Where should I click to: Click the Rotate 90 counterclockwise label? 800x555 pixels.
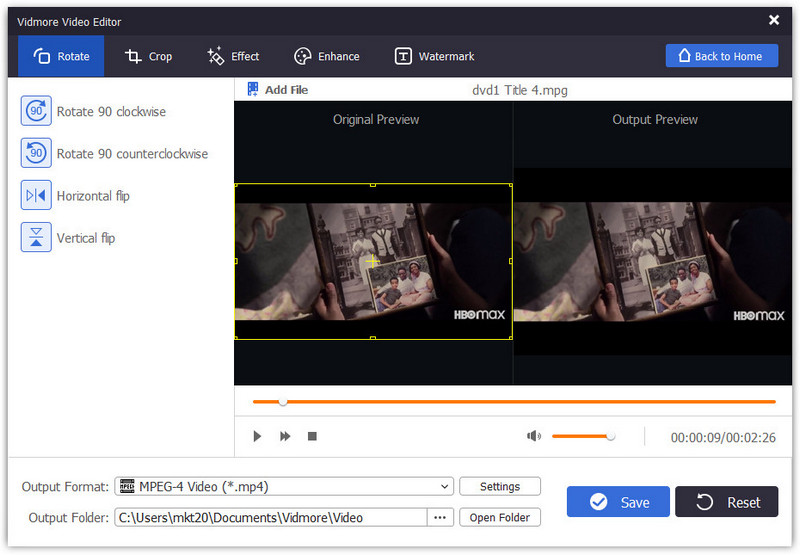pyautogui.click(x=133, y=154)
